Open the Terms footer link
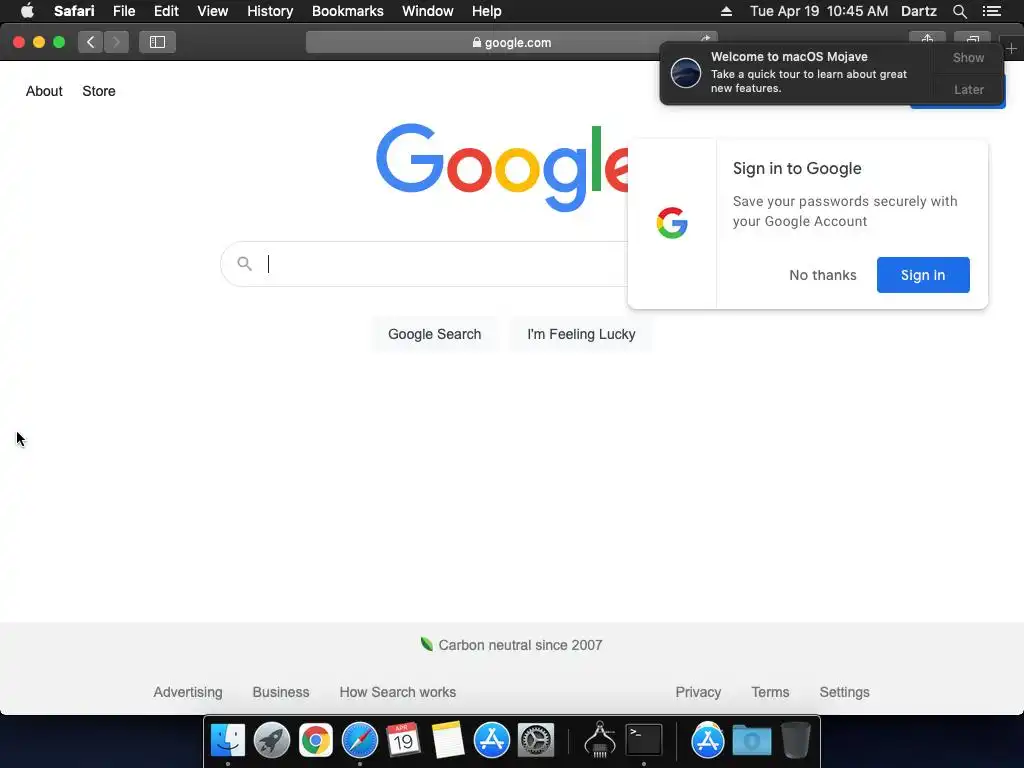The height and width of the screenshot is (768, 1024). pos(770,692)
